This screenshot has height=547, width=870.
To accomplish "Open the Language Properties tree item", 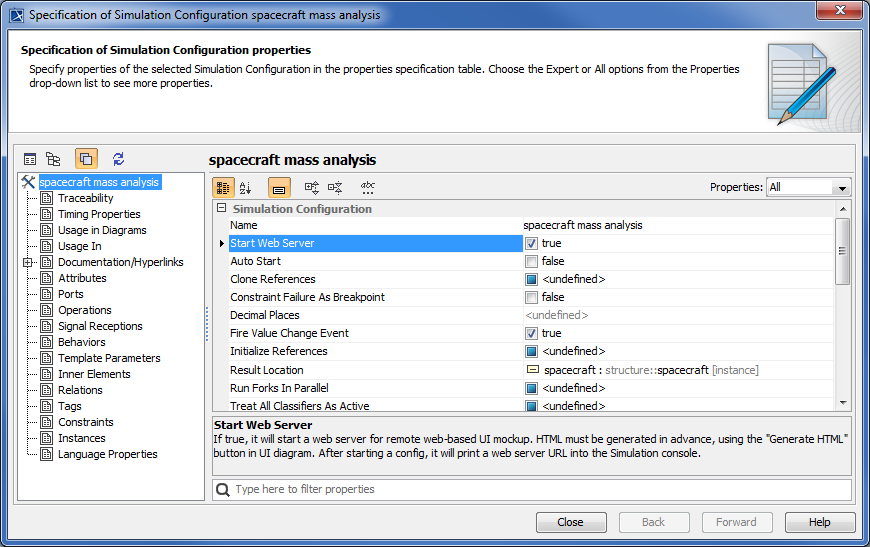I will [107, 454].
